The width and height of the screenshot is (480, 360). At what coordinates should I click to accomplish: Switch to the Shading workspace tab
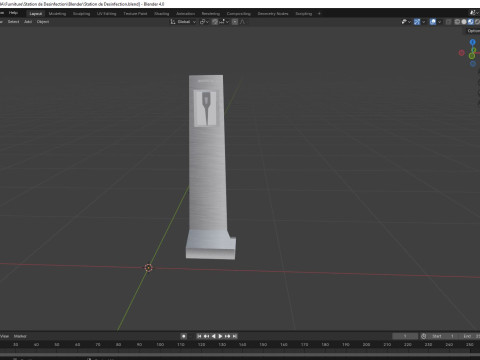coord(162,14)
